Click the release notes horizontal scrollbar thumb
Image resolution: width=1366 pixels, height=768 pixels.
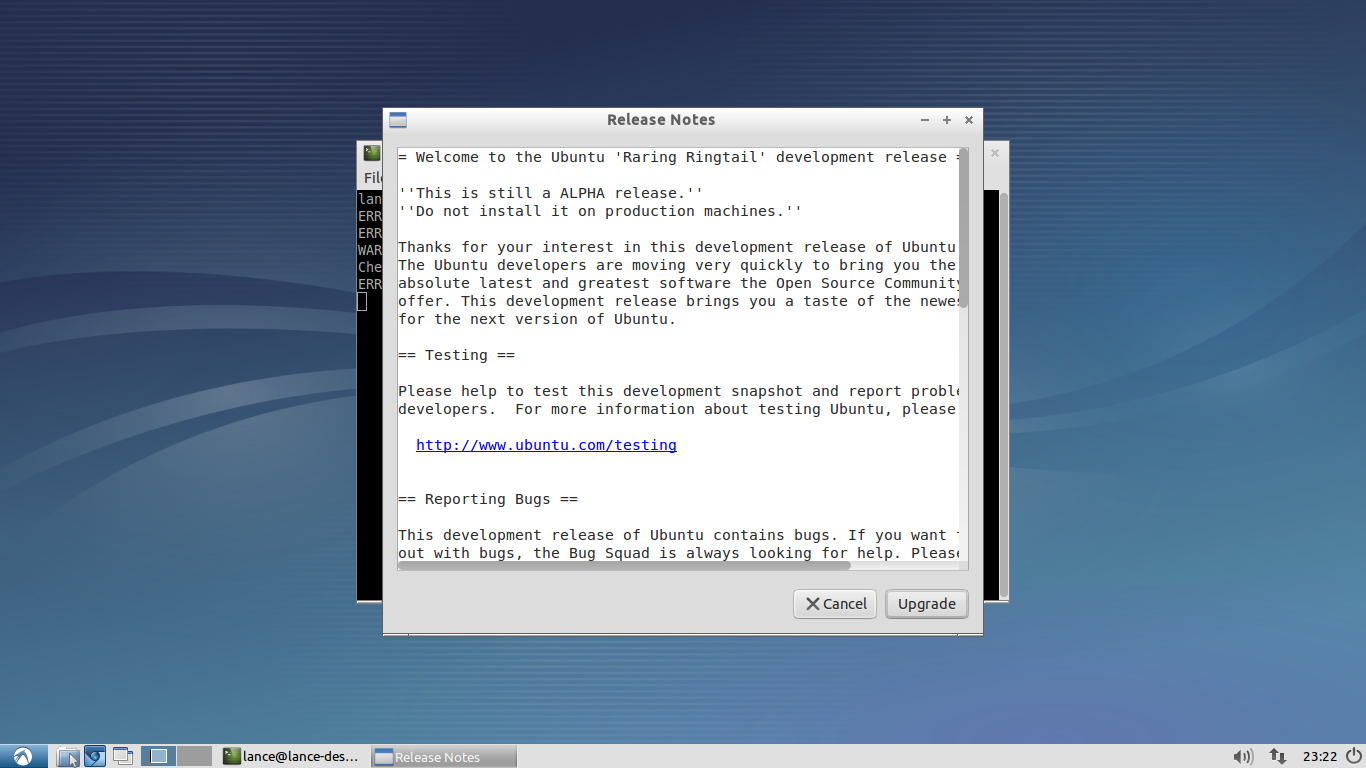[x=624, y=565]
